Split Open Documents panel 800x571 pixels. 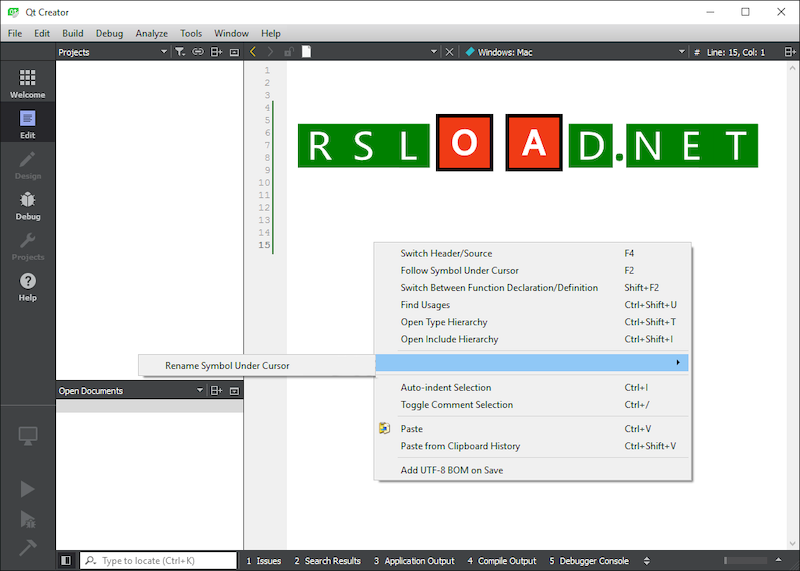pyautogui.click(x=216, y=390)
